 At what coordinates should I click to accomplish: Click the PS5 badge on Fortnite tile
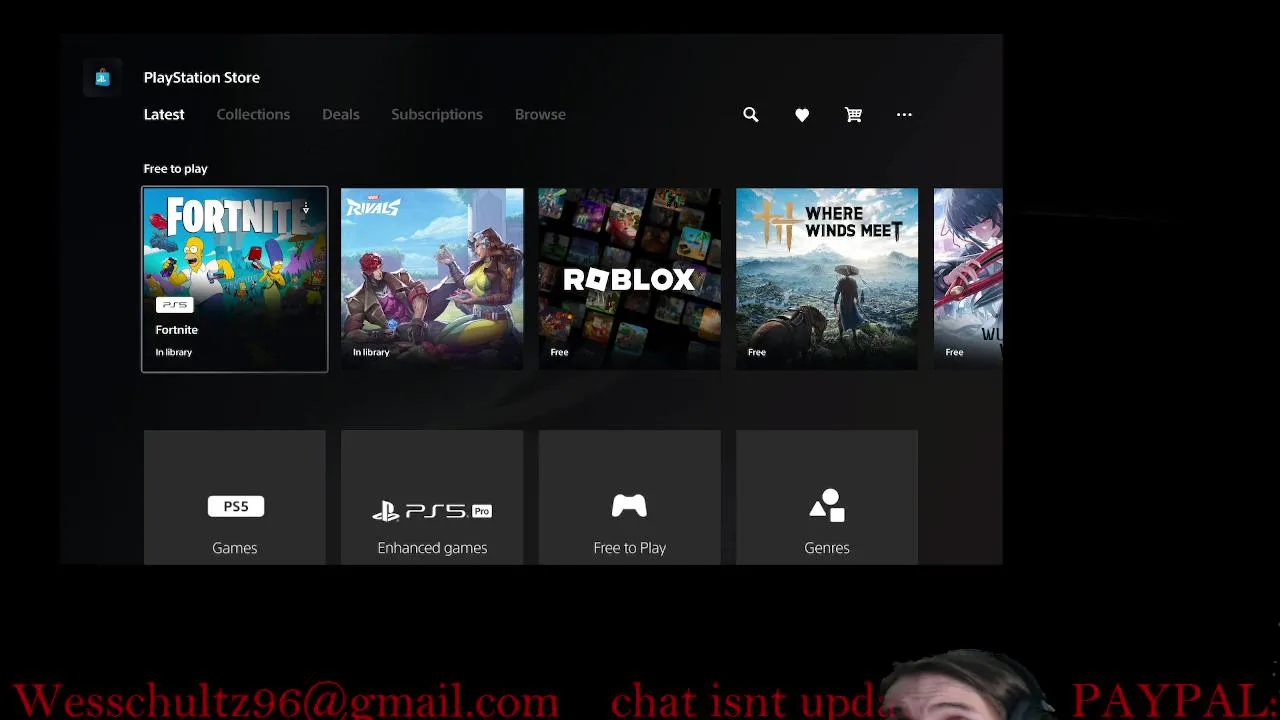pyautogui.click(x=175, y=304)
